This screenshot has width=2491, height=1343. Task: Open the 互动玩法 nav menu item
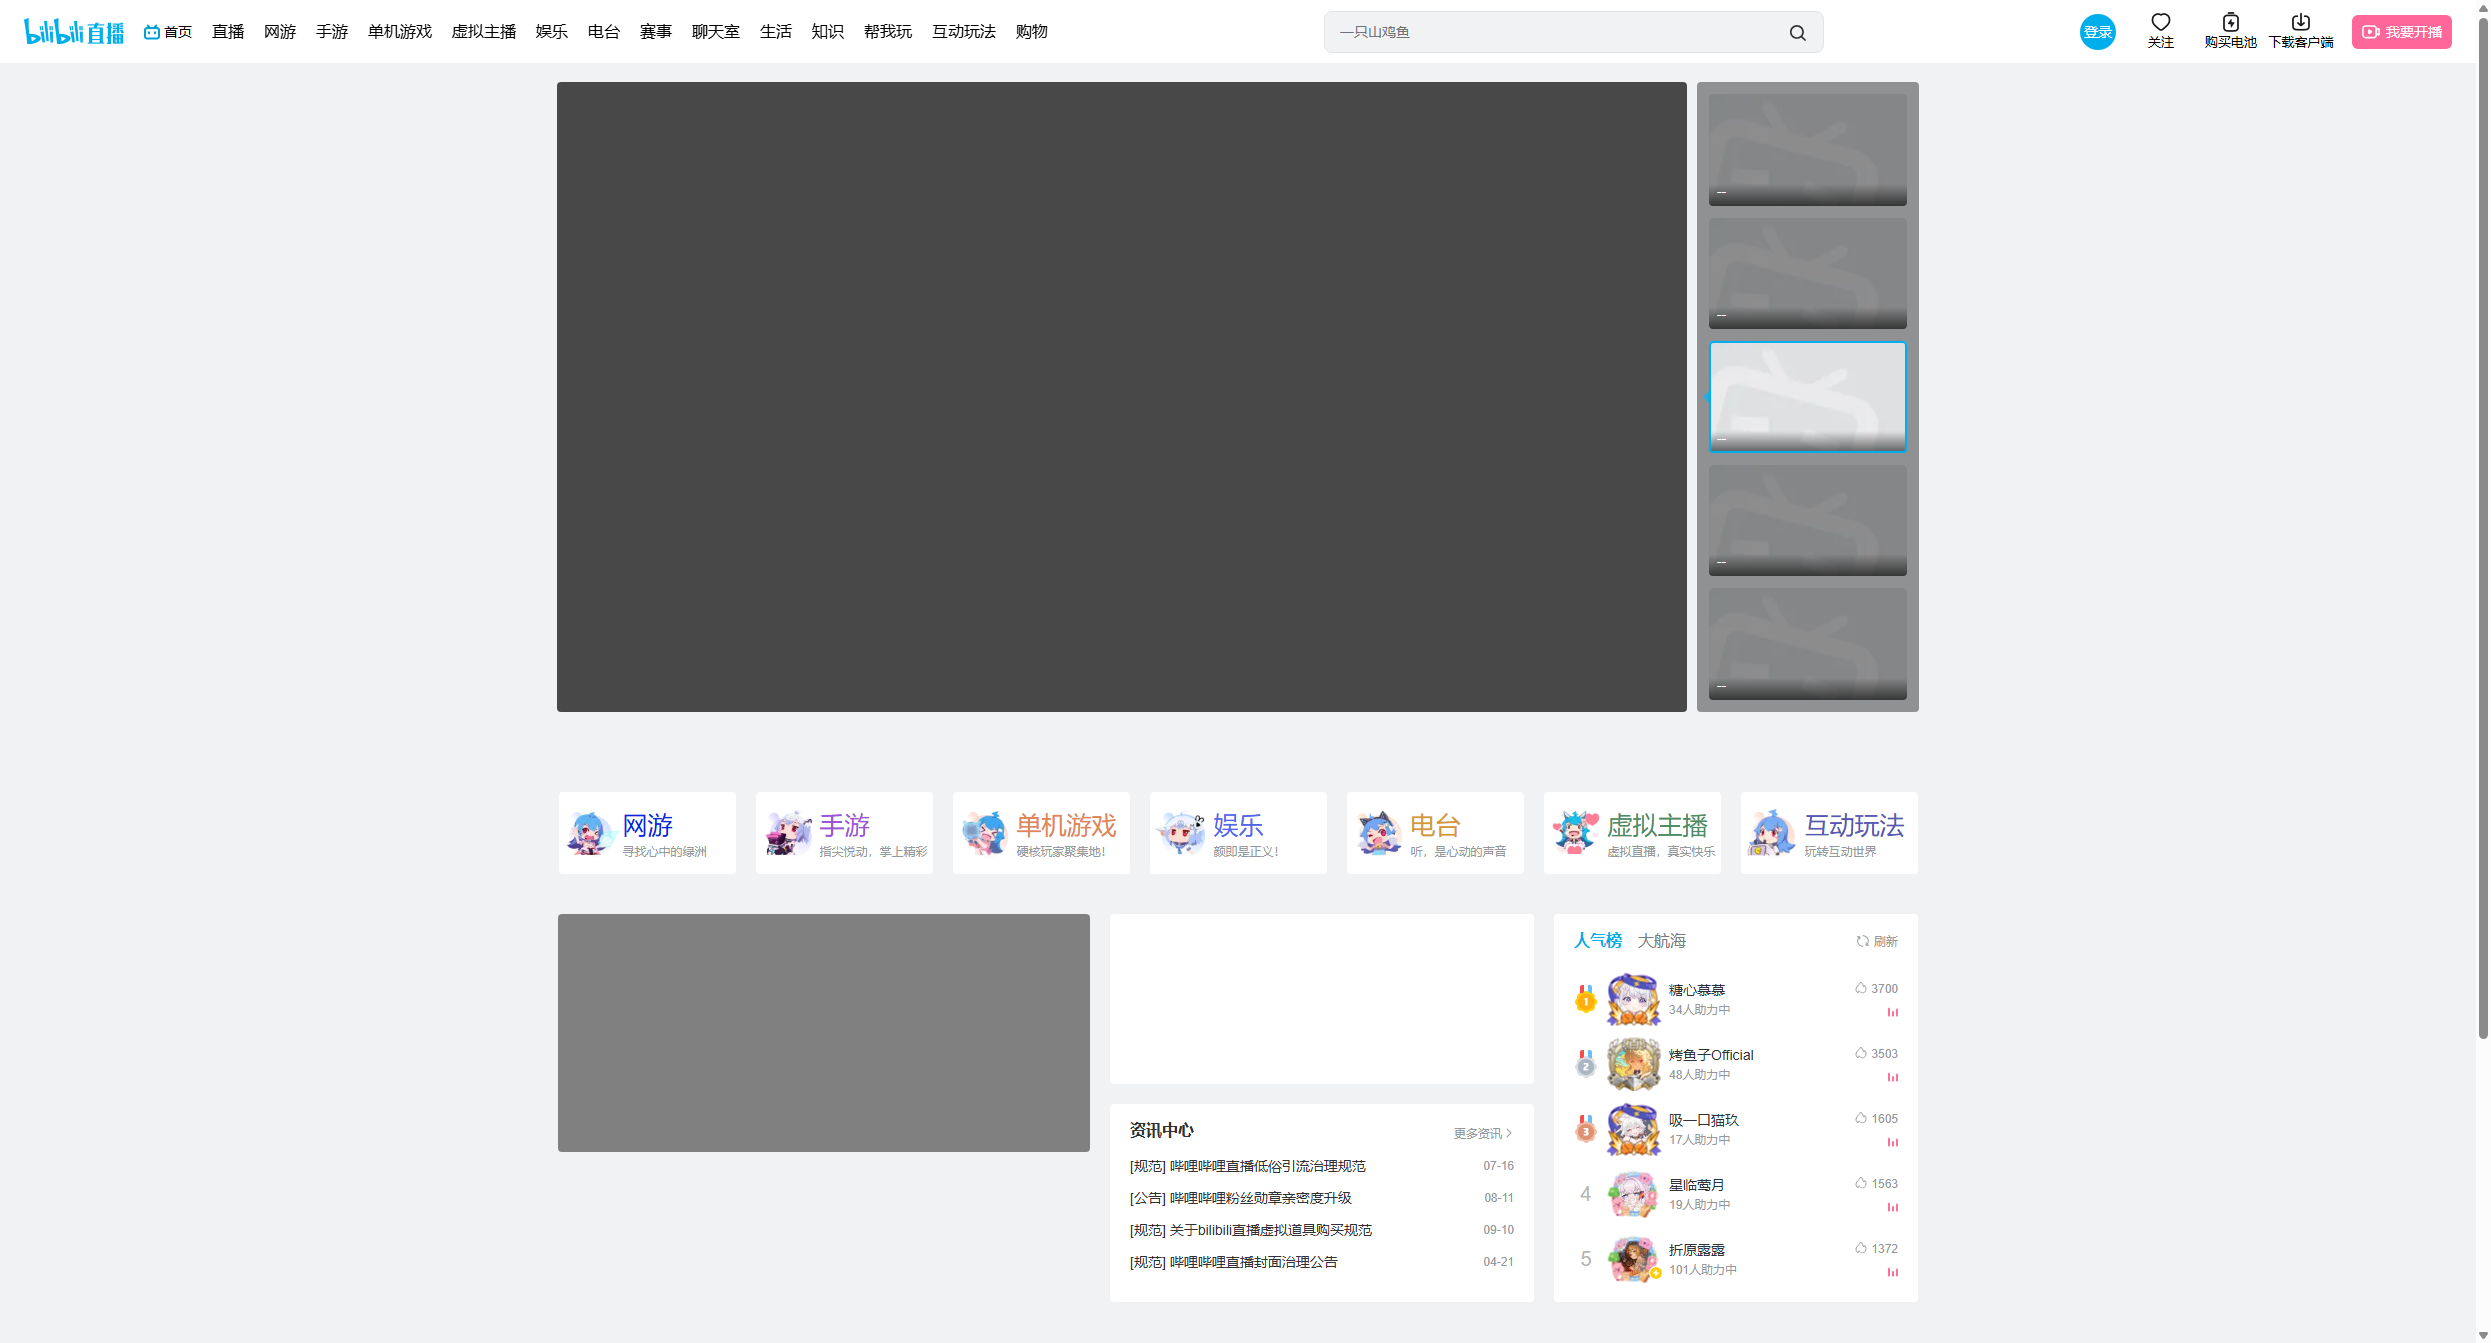[x=964, y=32]
